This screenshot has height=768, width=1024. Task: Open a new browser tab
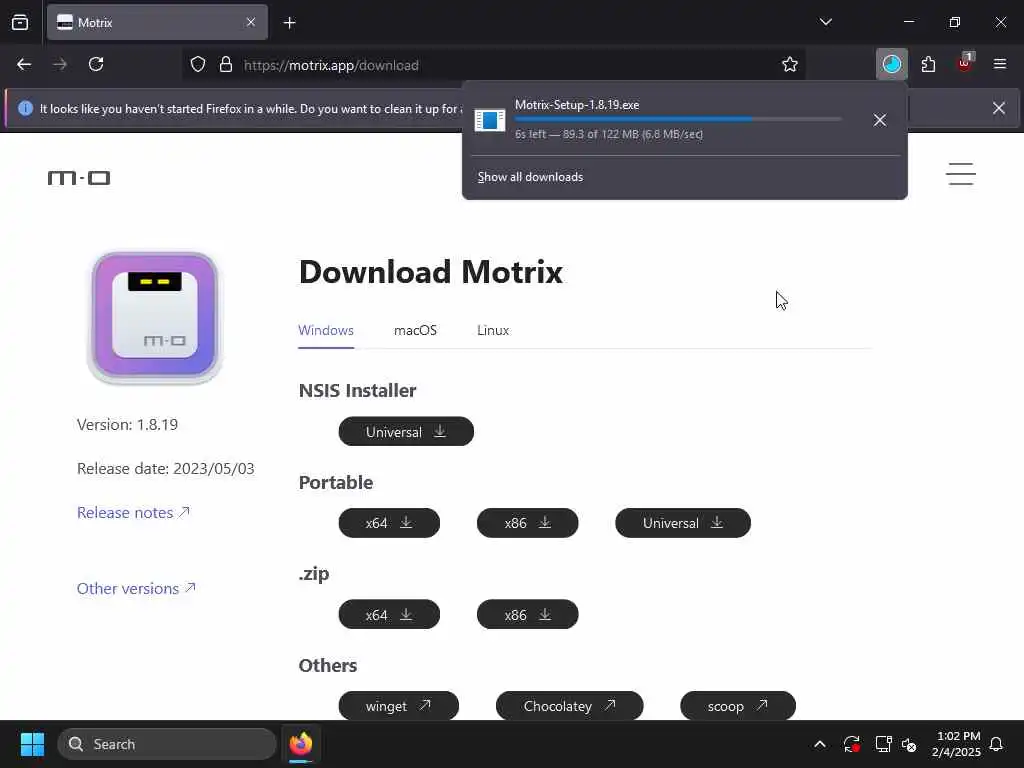click(290, 23)
